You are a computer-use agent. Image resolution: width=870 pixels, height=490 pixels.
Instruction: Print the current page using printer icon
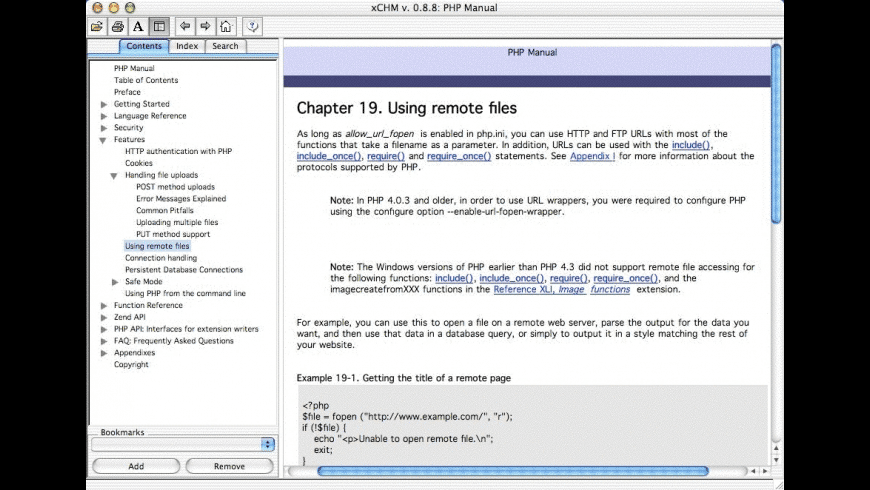[117, 26]
